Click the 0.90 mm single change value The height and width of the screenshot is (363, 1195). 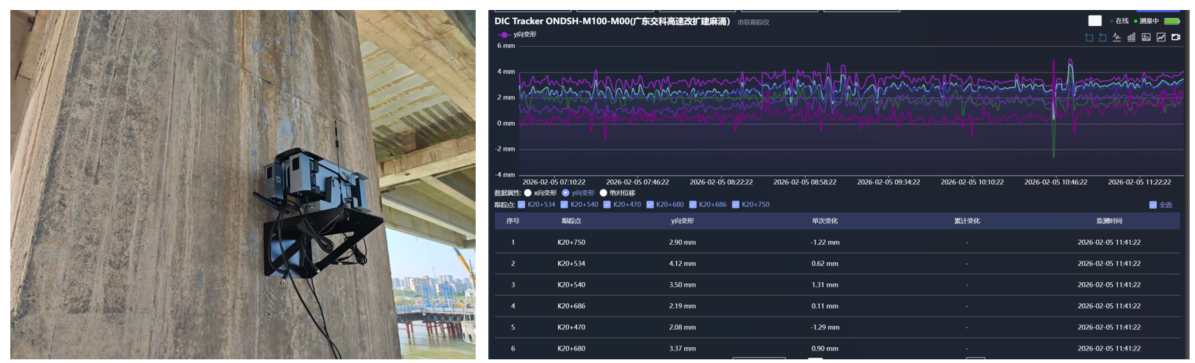pyautogui.click(x=825, y=349)
